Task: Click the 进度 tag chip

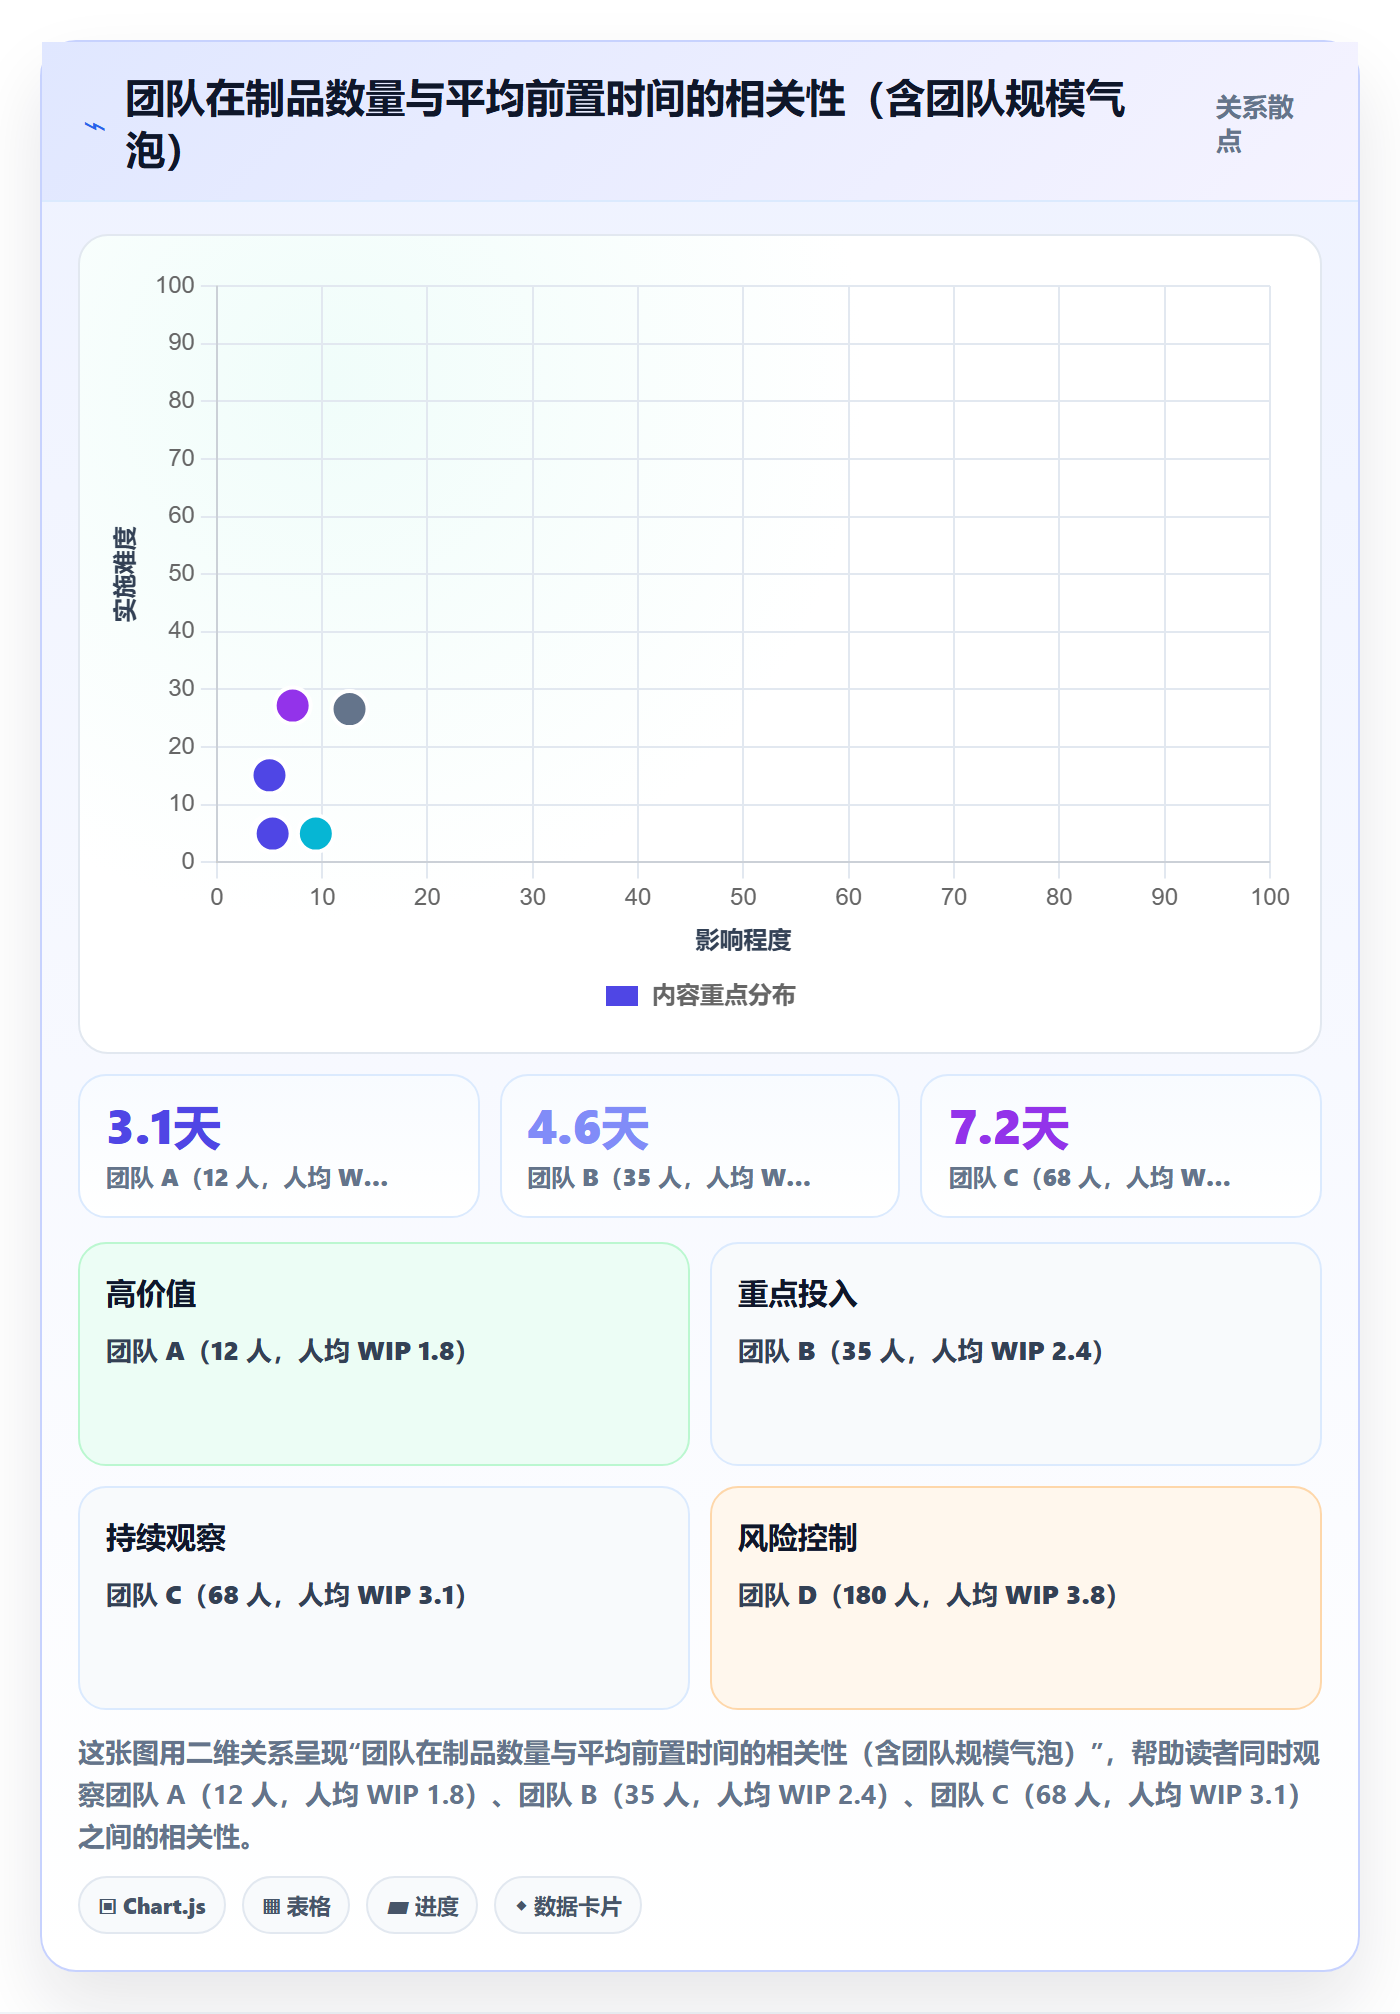Action: pyautogui.click(x=422, y=1906)
